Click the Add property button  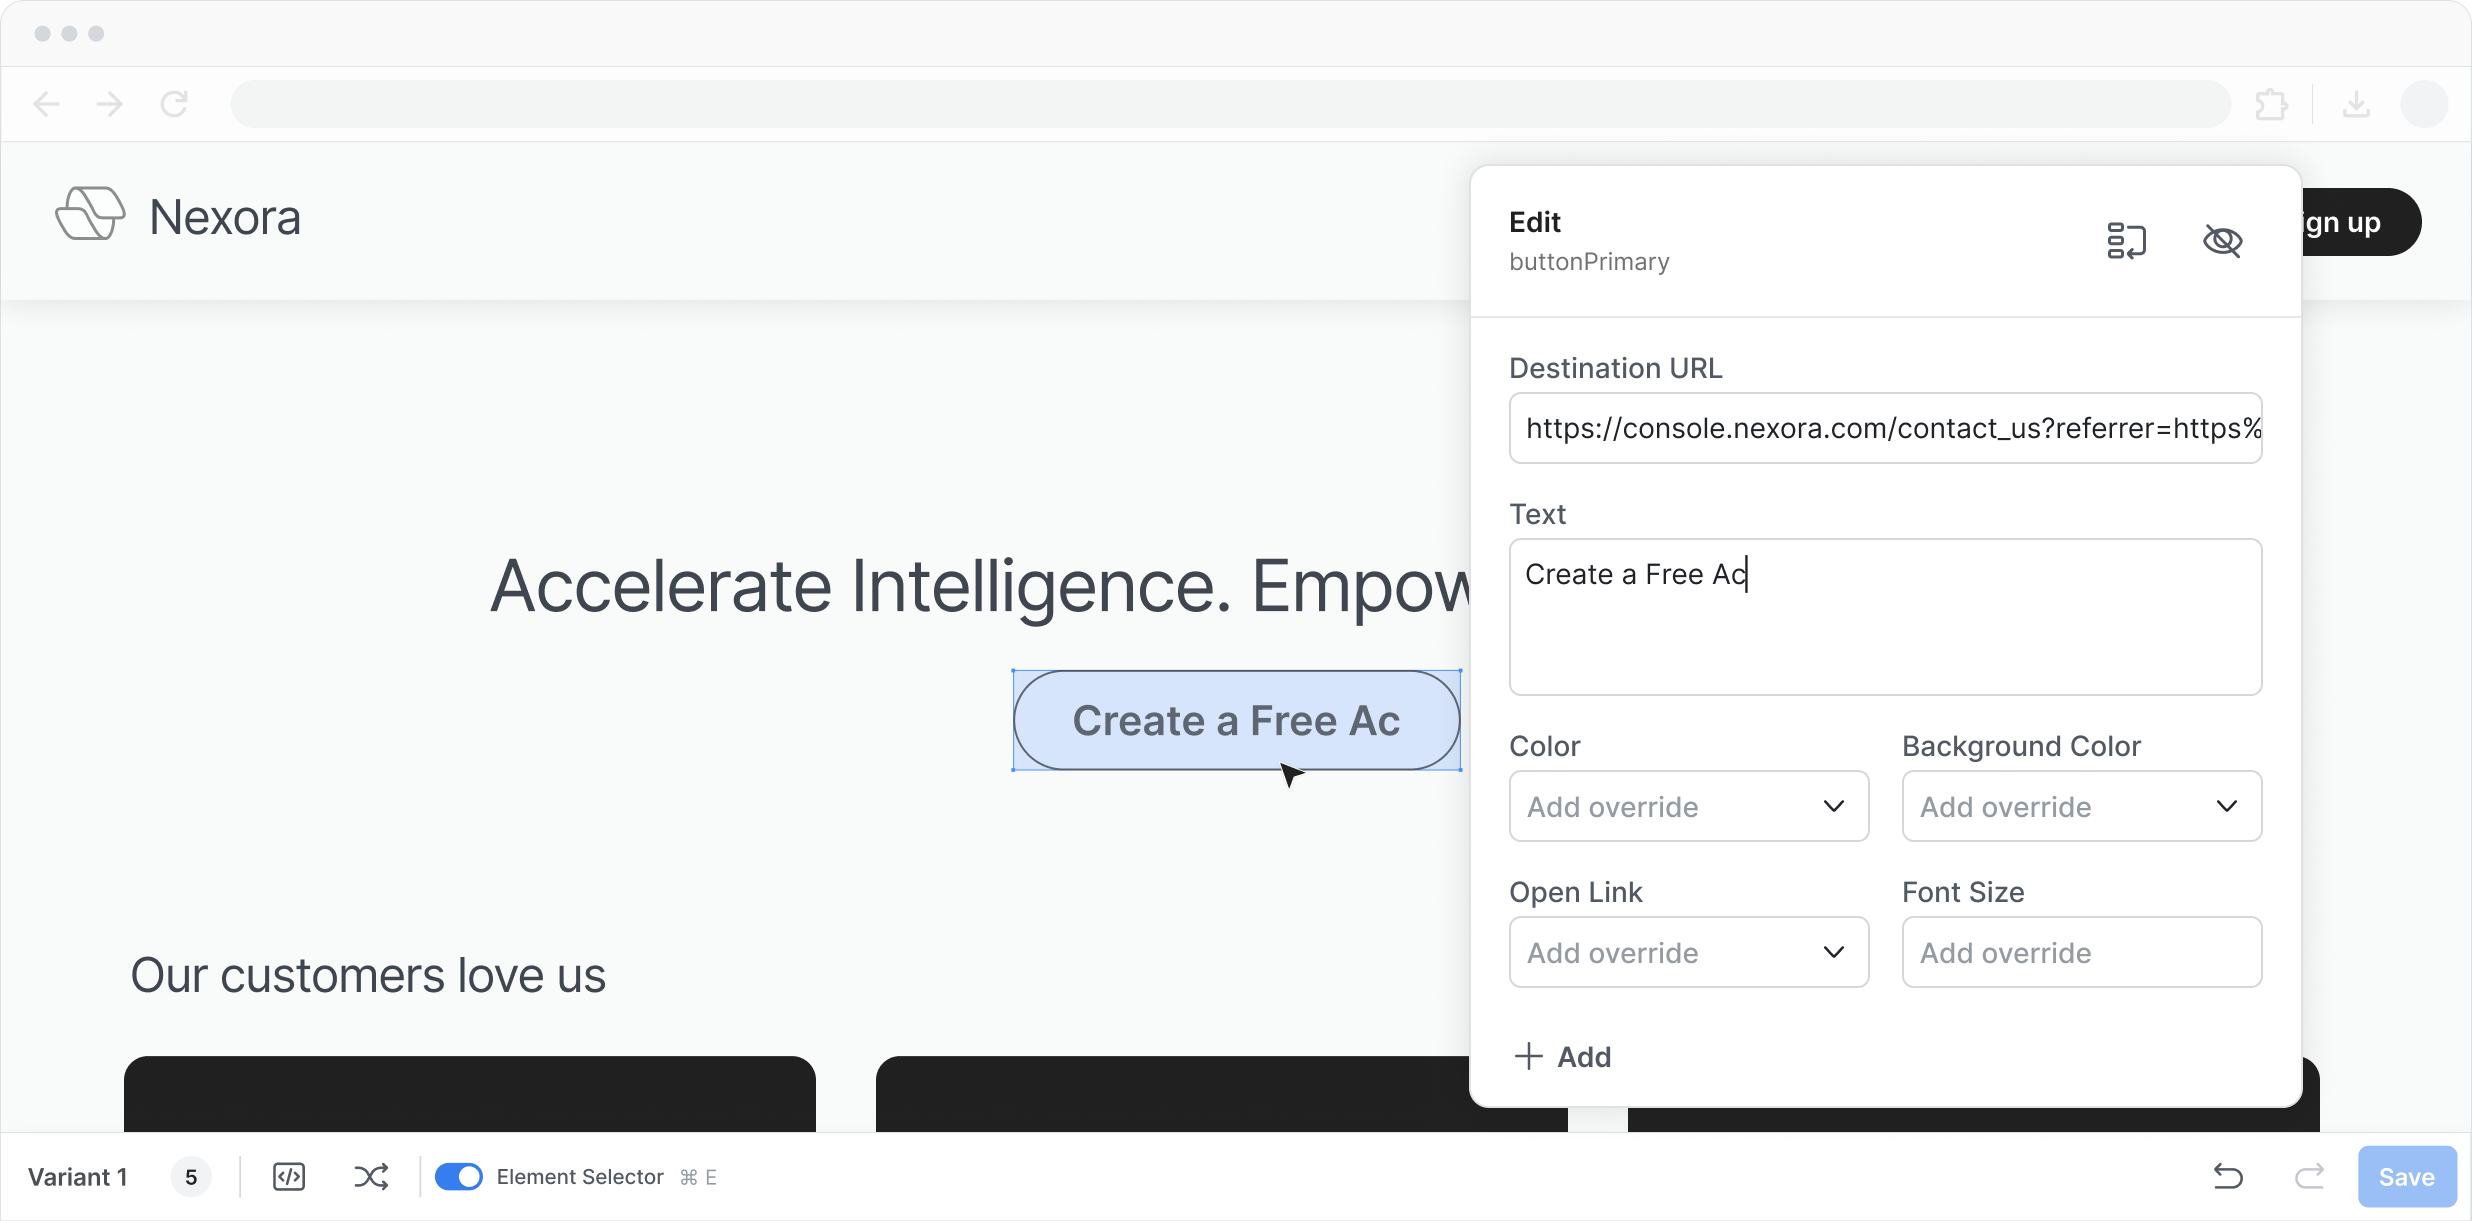pos(1563,1057)
